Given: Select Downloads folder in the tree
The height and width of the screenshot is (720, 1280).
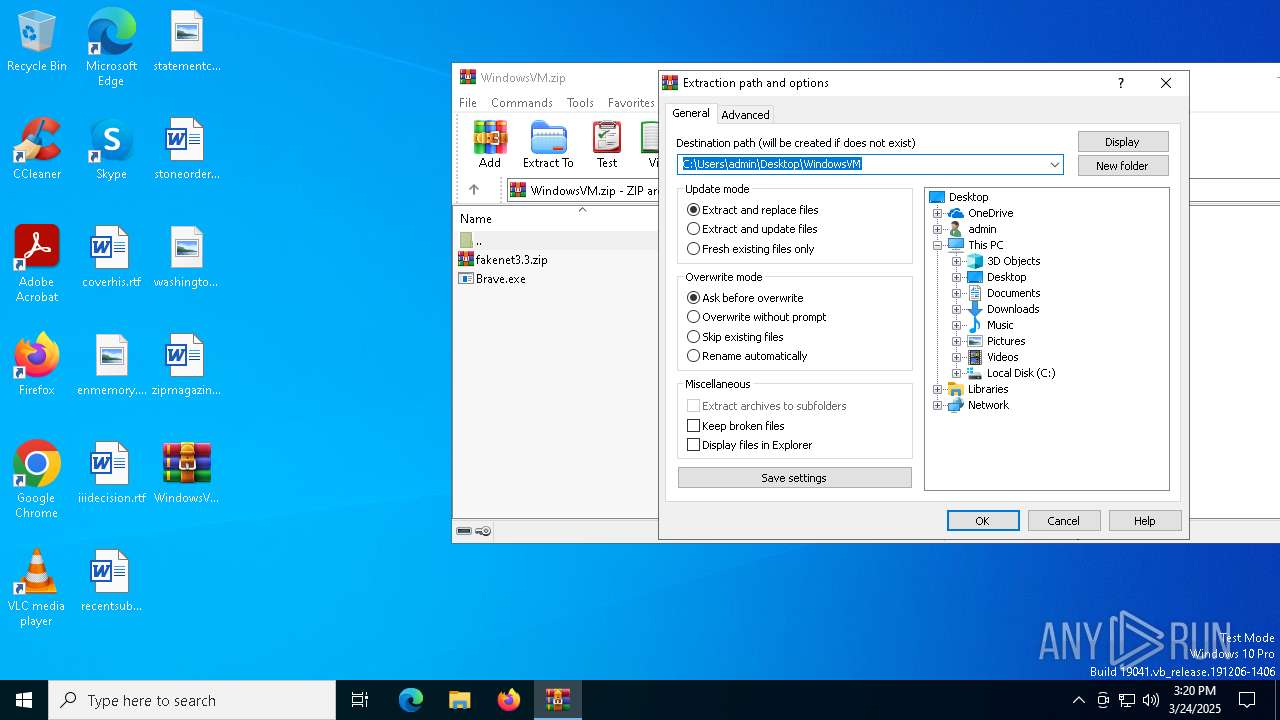Looking at the screenshot, I should click(x=1003, y=309).
